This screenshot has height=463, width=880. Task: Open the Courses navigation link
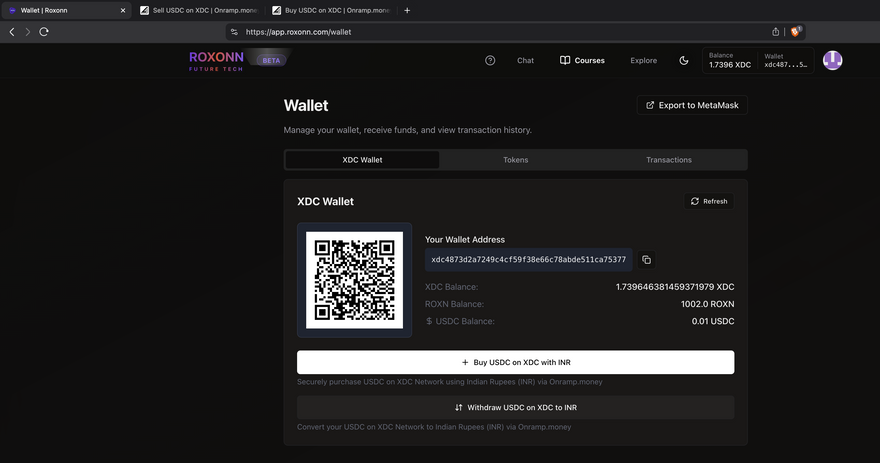(582, 60)
